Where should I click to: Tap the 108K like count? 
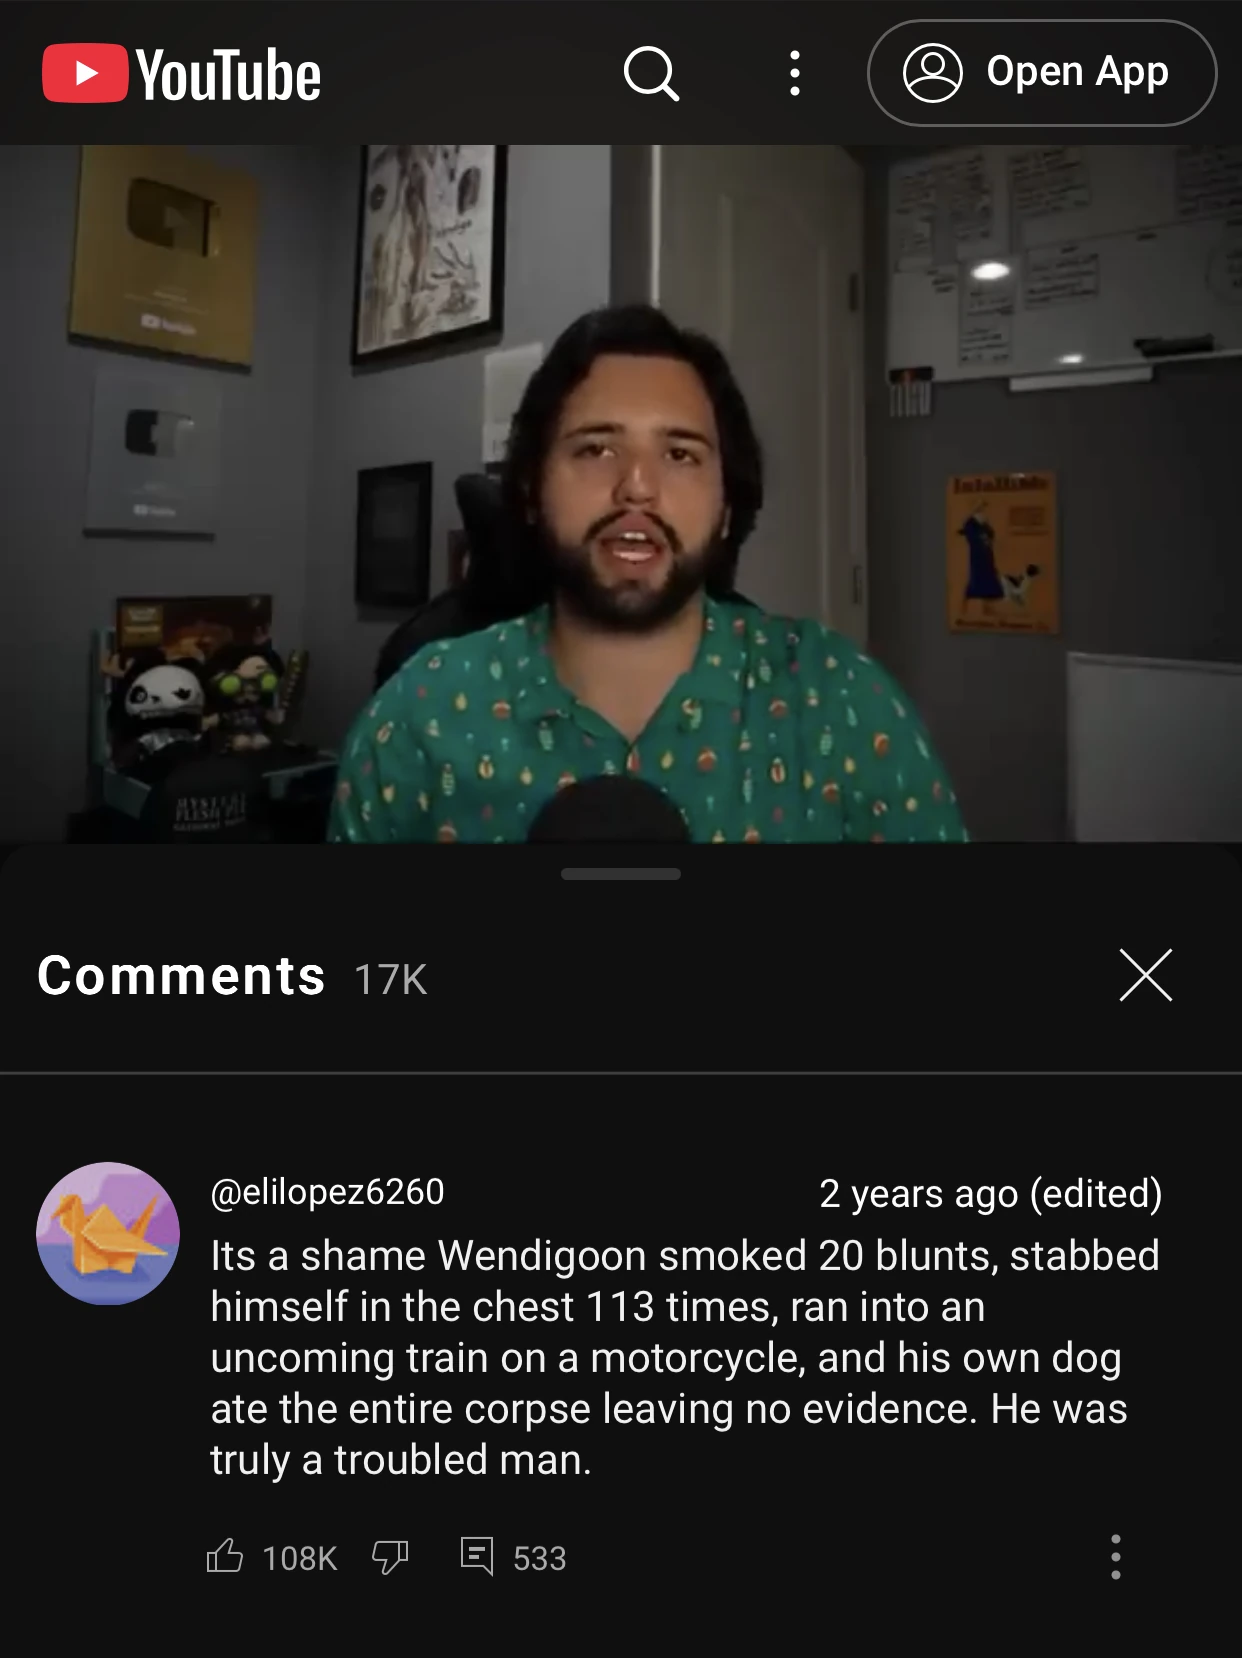coord(300,1558)
